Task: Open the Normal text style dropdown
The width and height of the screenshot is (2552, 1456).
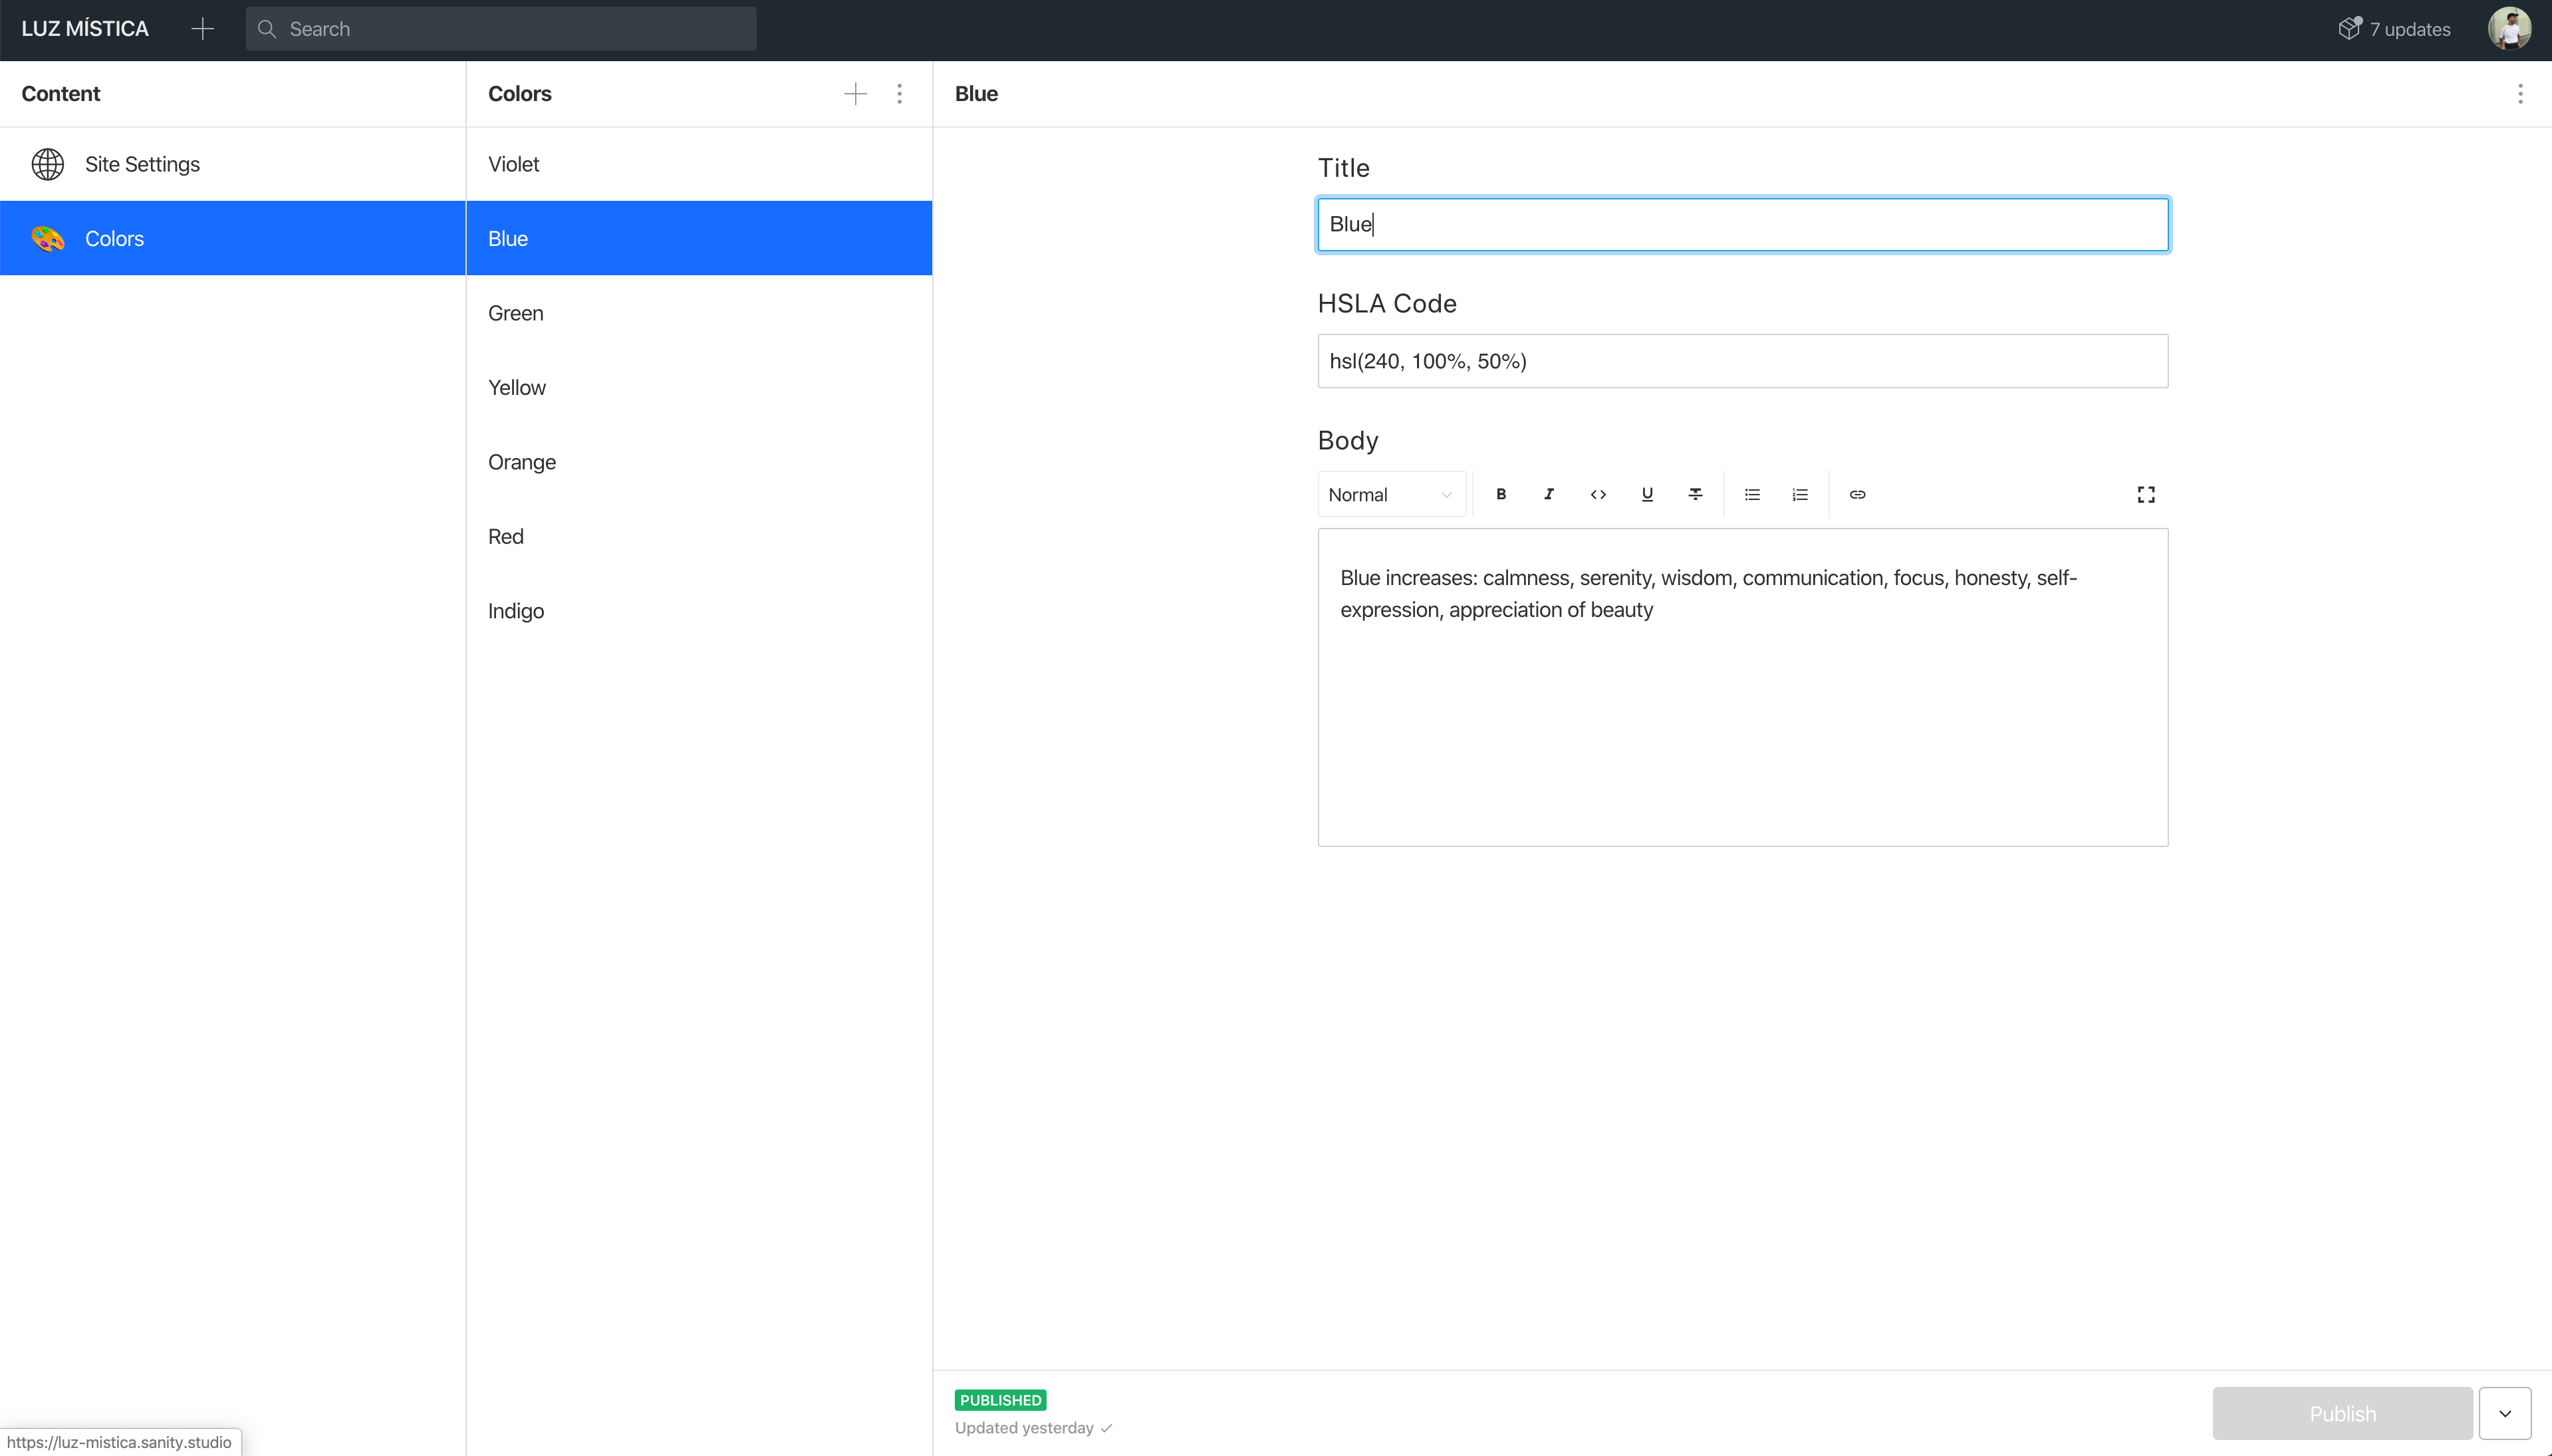Action: point(1390,494)
